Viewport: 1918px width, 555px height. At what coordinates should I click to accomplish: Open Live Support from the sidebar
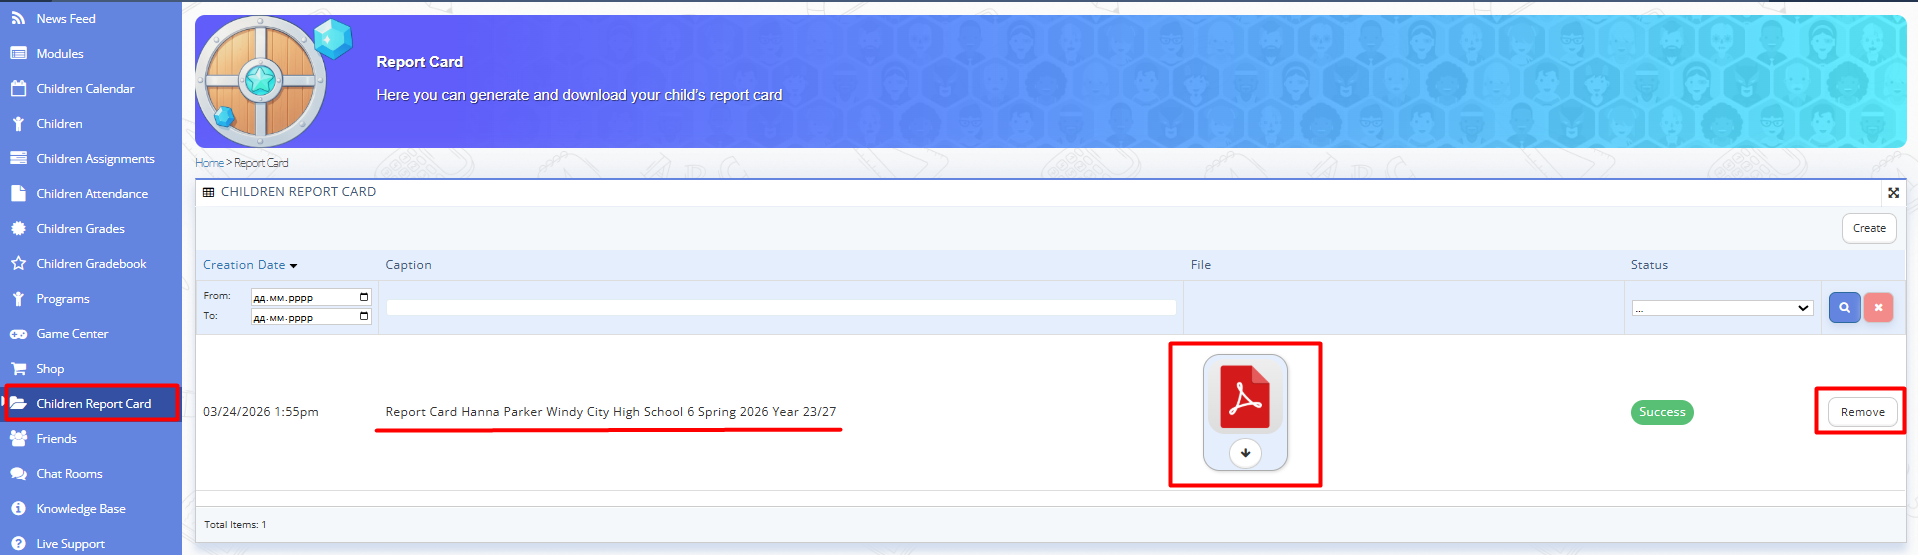tap(70, 544)
